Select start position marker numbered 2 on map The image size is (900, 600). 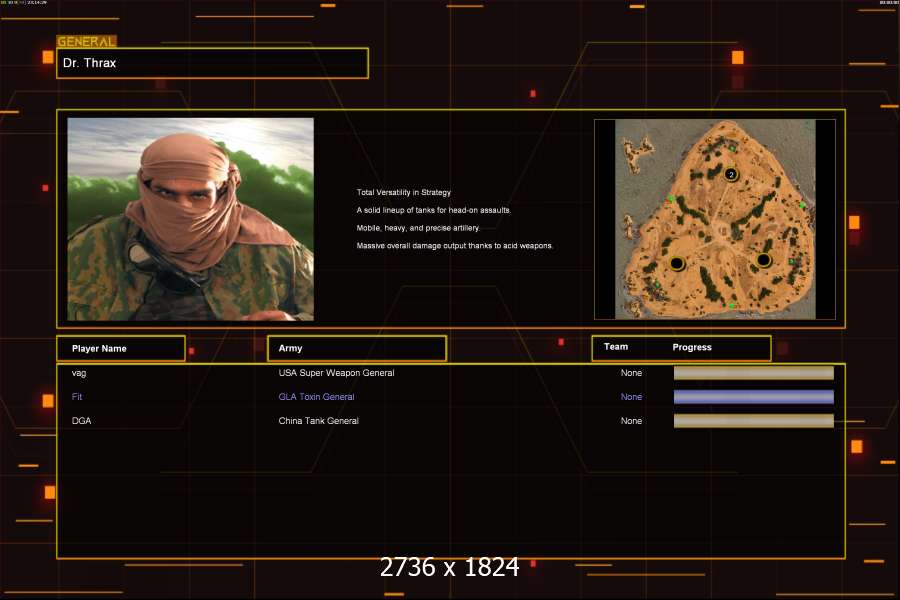pos(731,175)
